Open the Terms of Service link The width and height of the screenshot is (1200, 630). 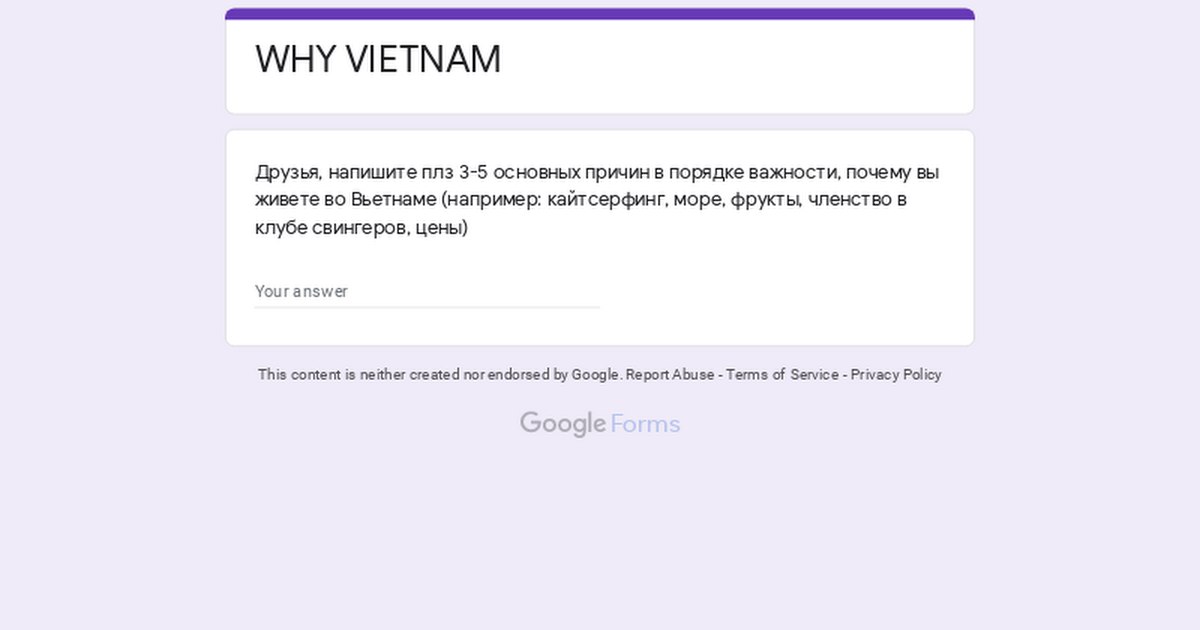point(782,375)
